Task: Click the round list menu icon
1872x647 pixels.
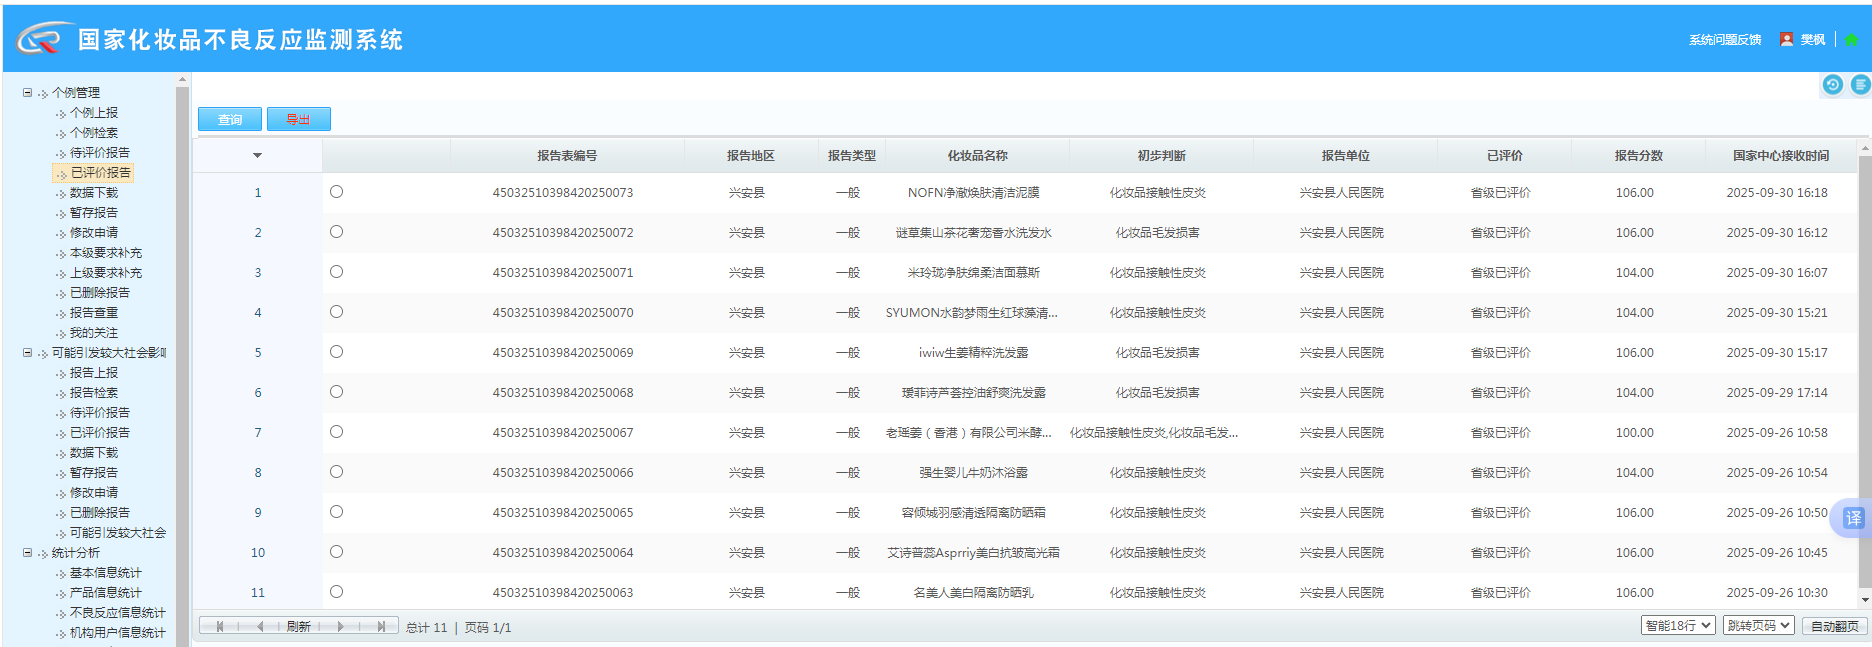Action: (x=1860, y=85)
